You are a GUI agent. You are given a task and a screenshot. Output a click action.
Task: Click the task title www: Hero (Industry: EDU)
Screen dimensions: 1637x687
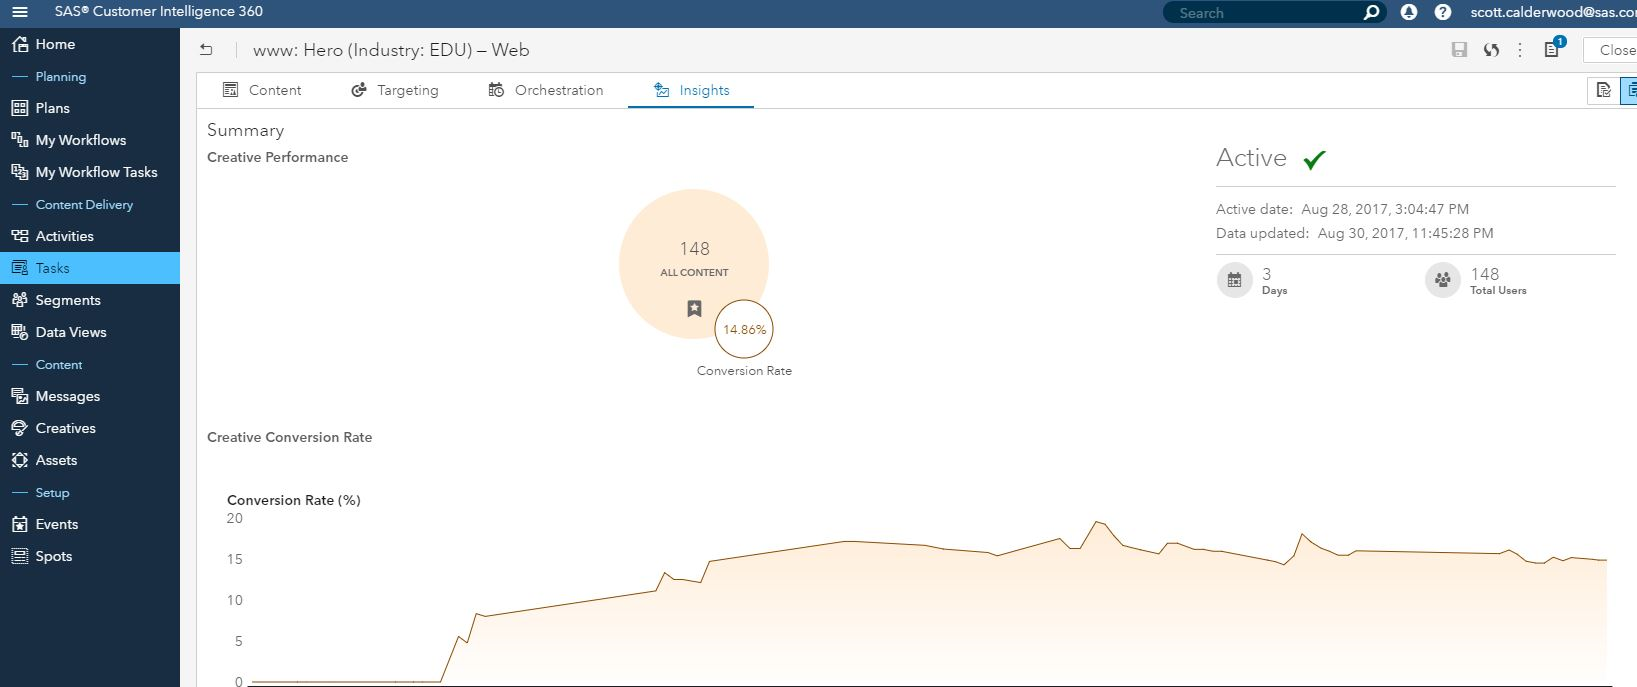(x=391, y=50)
